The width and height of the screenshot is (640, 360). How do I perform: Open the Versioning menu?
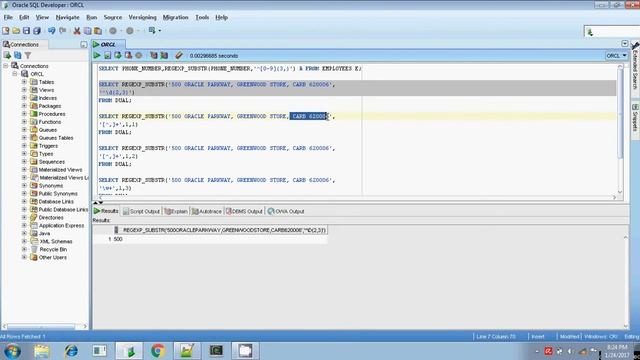click(142, 18)
